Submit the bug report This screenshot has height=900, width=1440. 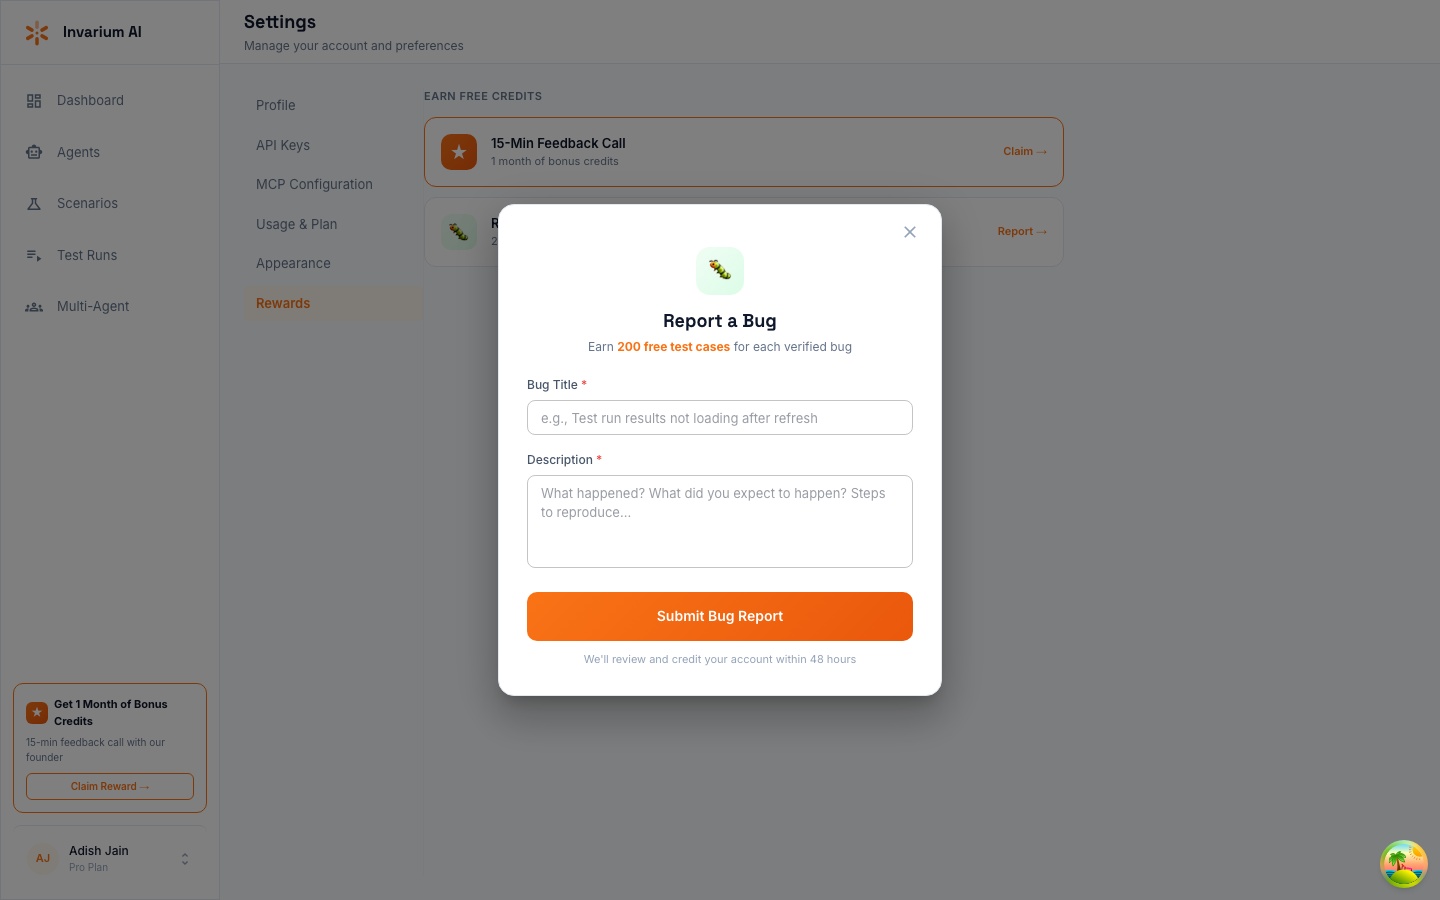[720, 616]
